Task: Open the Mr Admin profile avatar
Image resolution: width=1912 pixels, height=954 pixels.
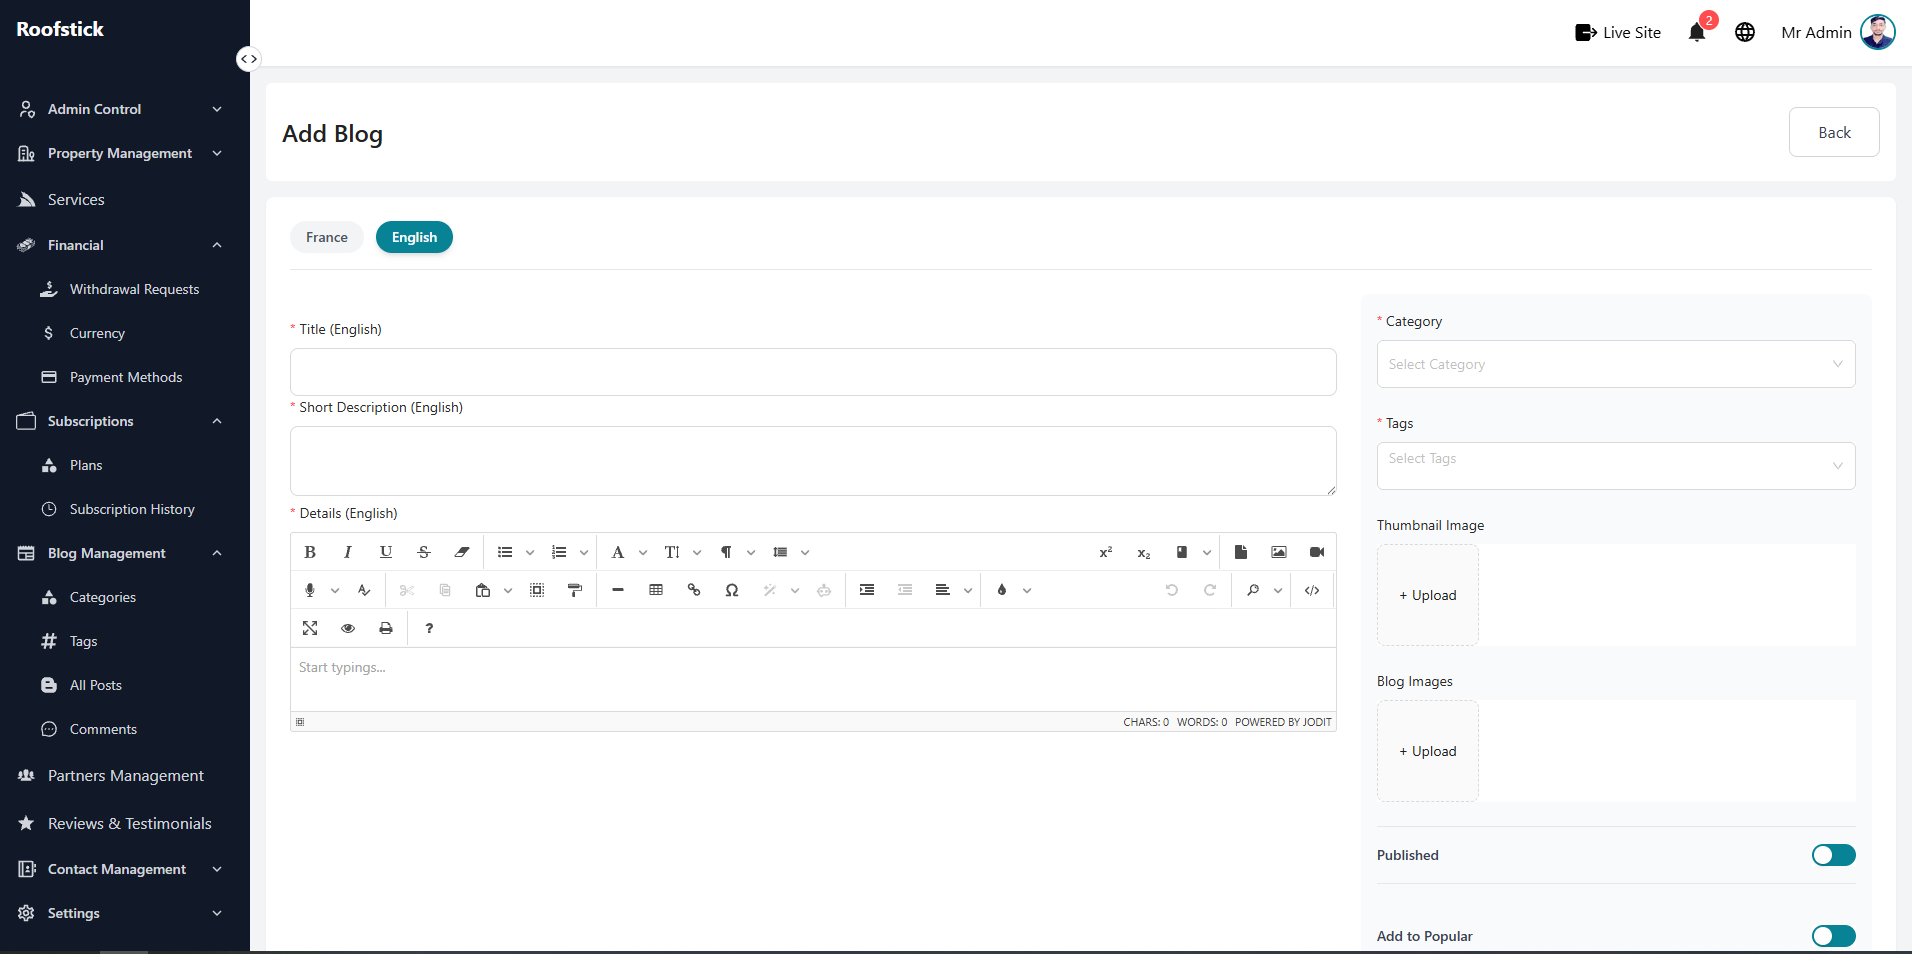Action: tap(1877, 32)
